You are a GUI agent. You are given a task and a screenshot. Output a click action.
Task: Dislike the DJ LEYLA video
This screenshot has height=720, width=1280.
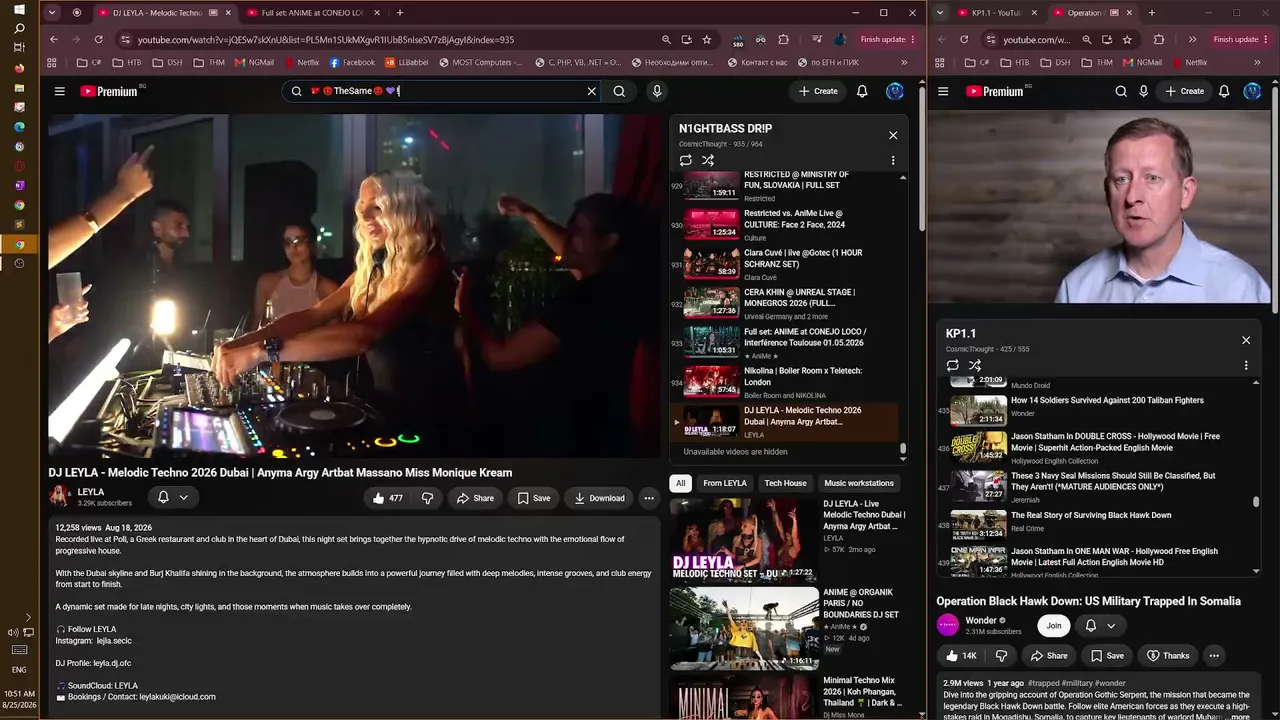[x=427, y=498]
